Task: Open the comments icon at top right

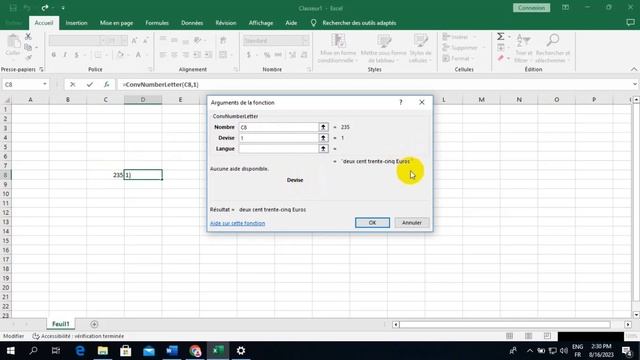Action: click(630, 23)
